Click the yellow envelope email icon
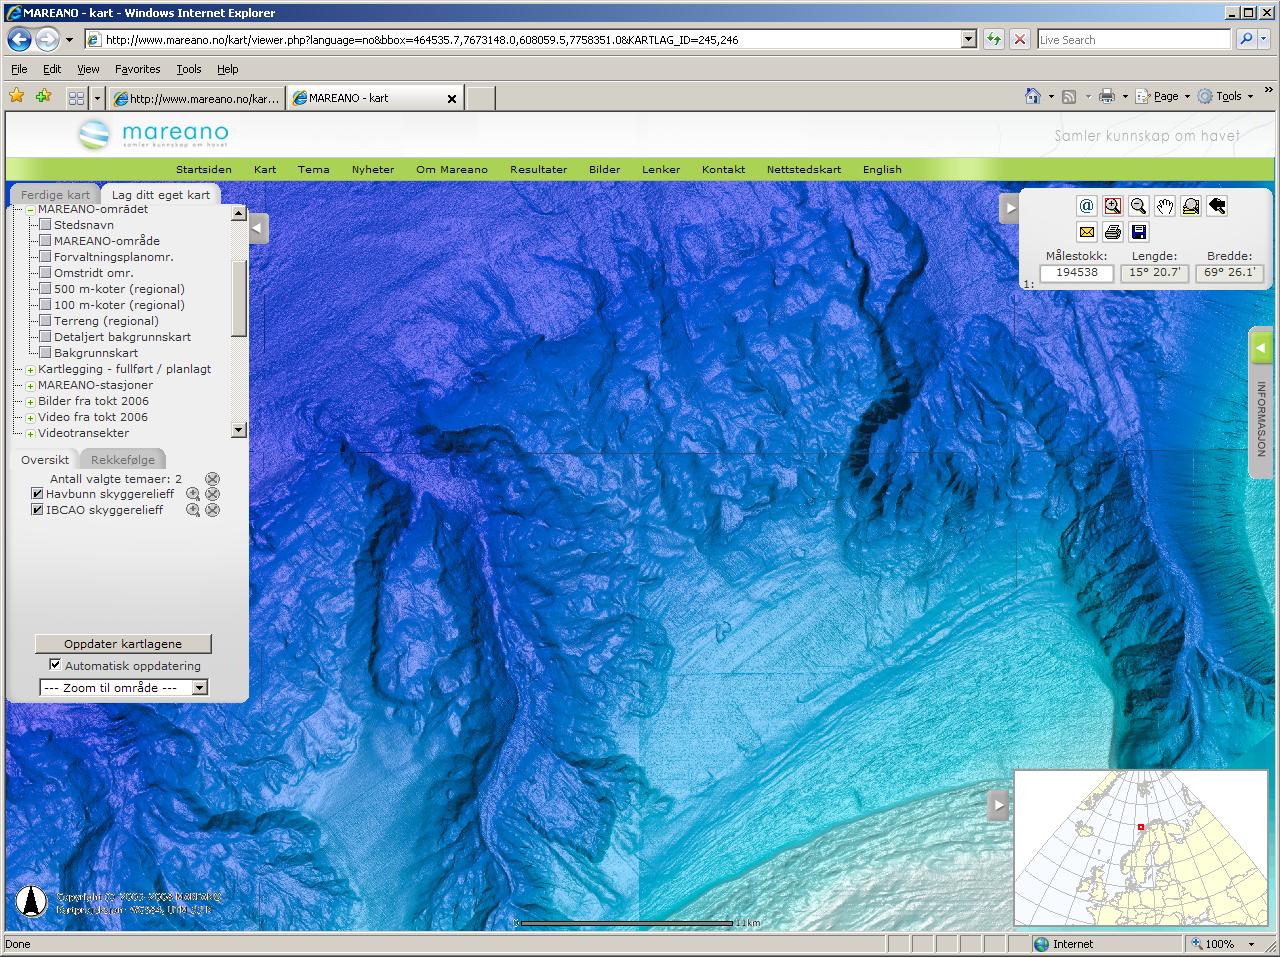The image size is (1280, 957). [x=1086, y=232]
